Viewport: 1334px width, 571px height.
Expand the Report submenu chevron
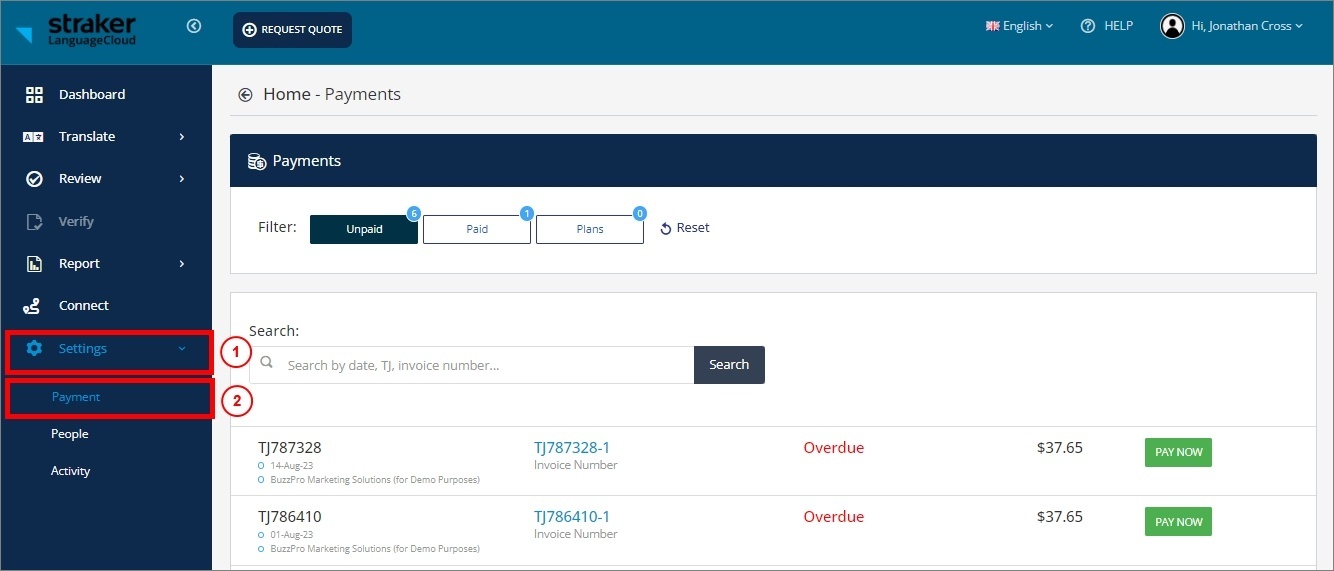[182, 264]
